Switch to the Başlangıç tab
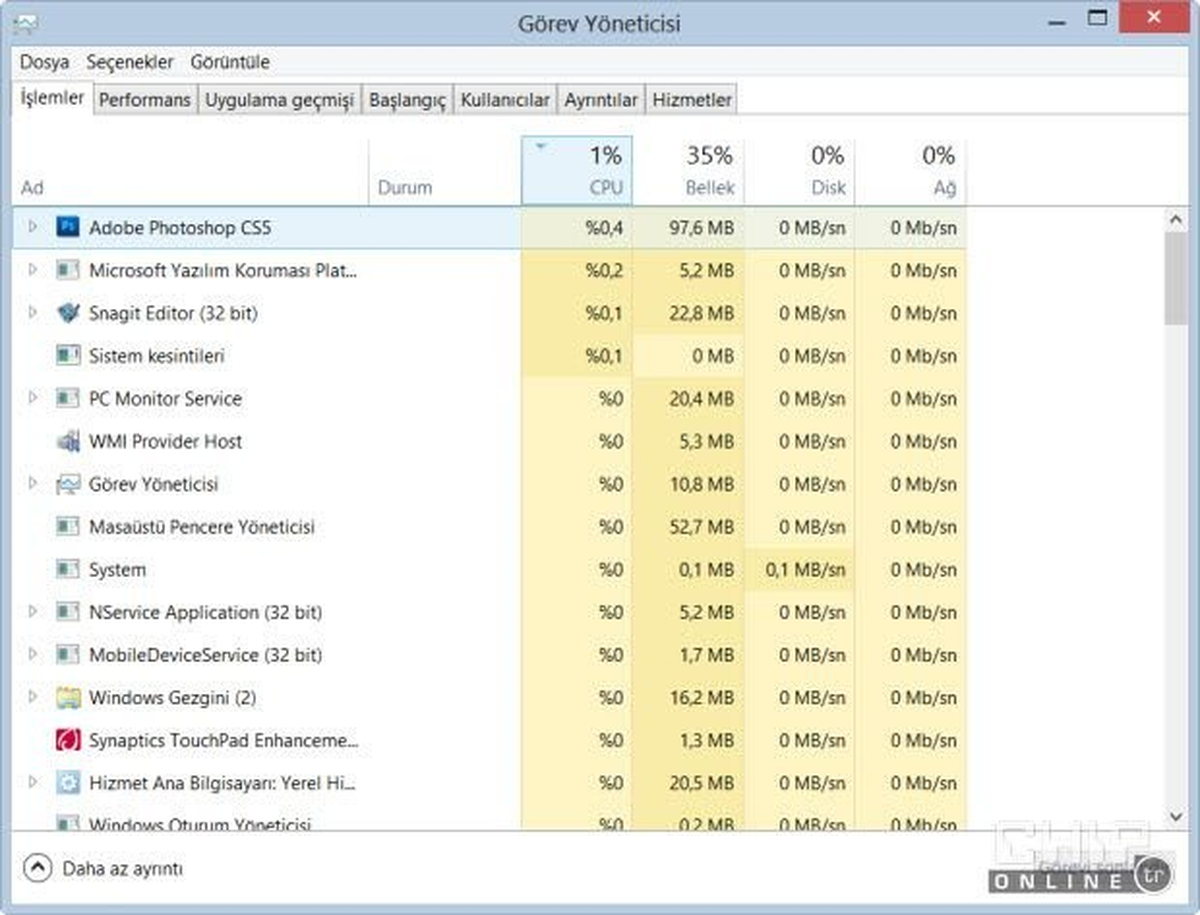 point(407,100)
